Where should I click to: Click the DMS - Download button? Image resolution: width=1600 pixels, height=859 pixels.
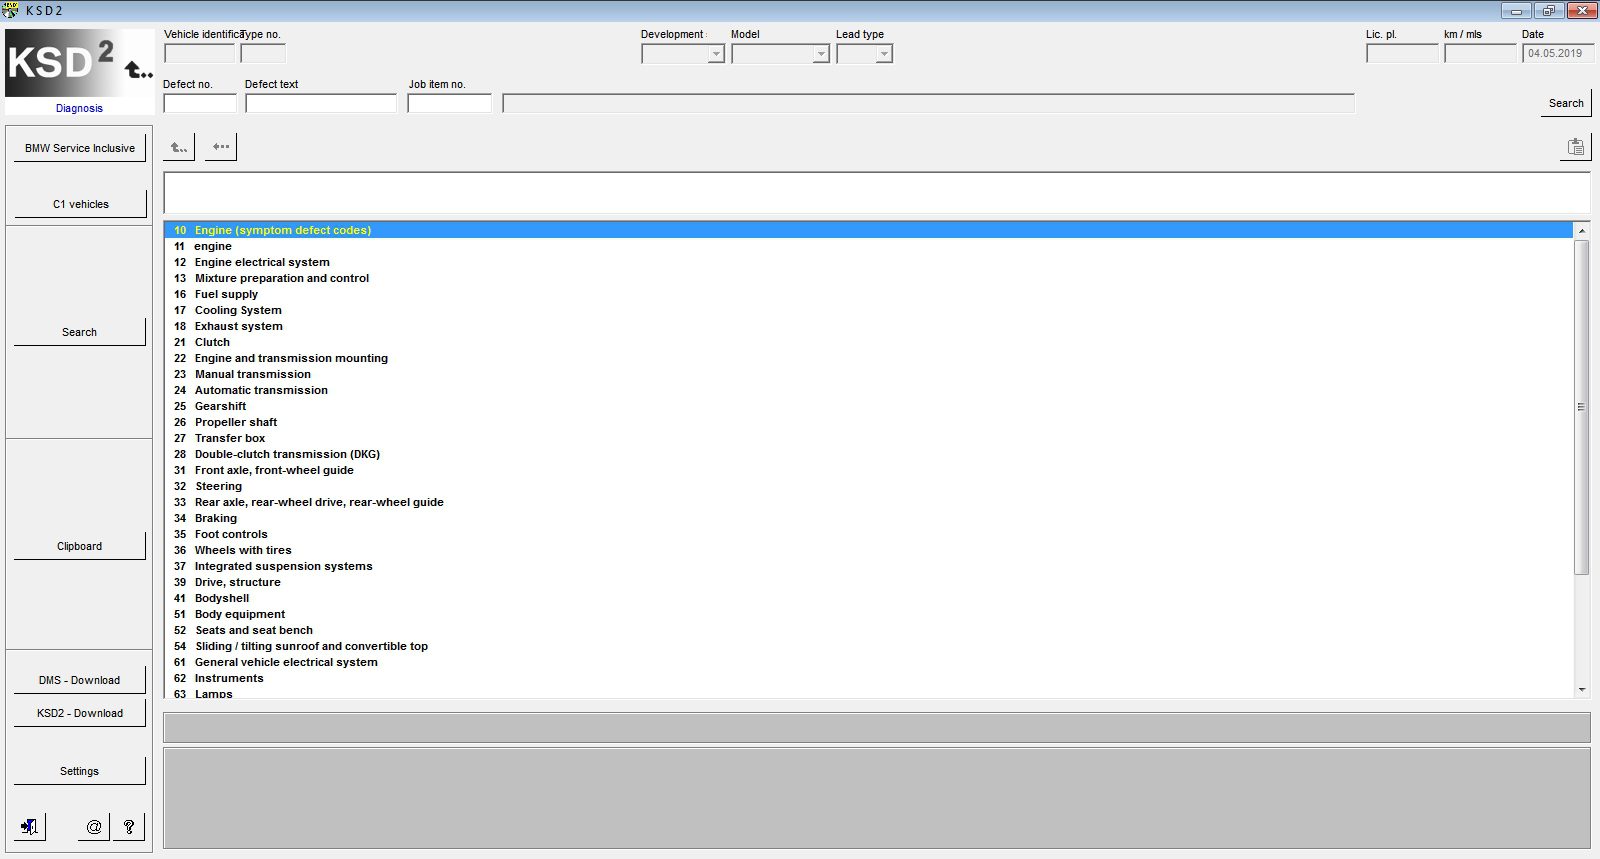click(x=80, y=680)
